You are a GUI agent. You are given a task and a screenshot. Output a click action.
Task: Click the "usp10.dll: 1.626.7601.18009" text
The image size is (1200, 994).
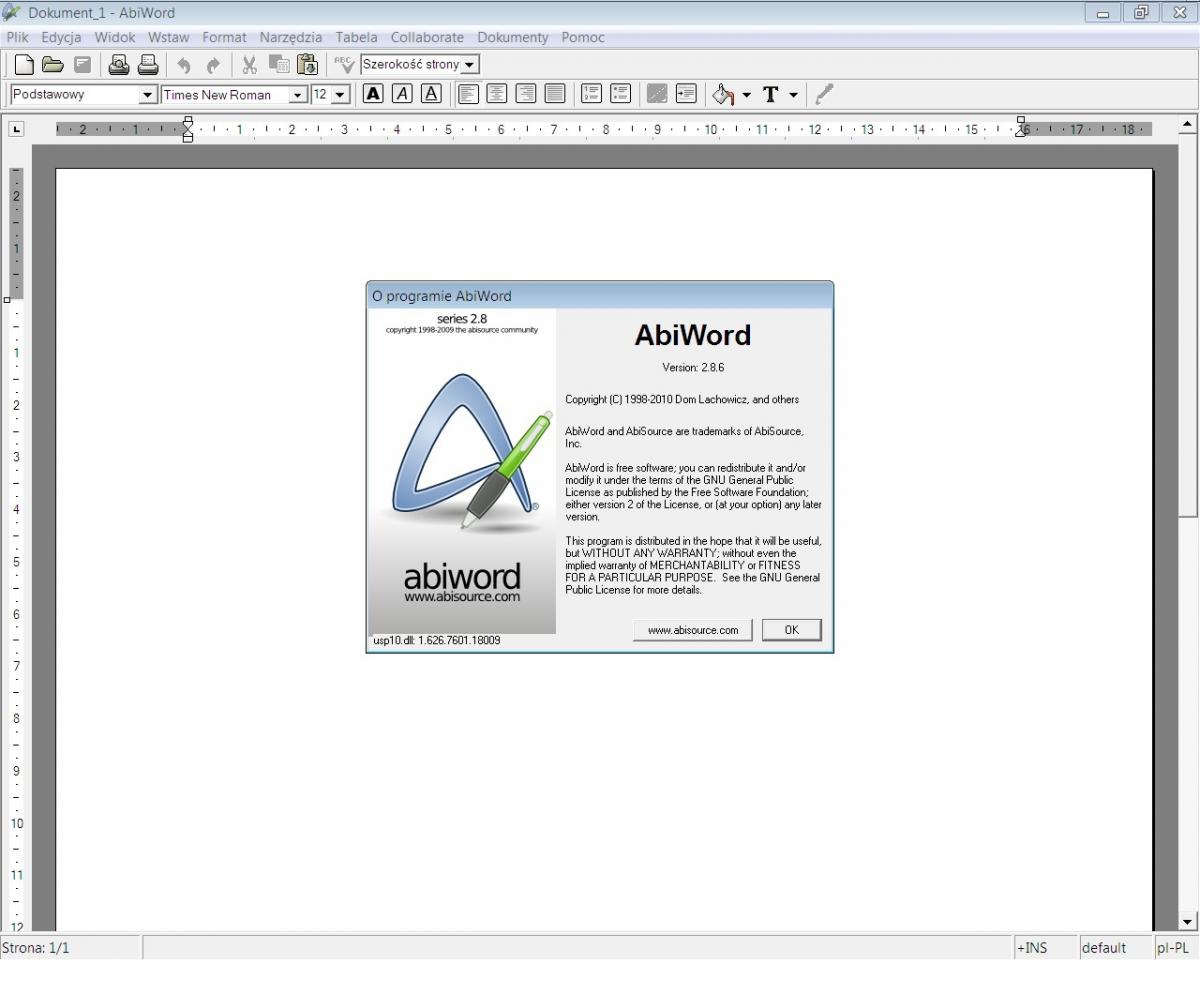coord(437,640)
